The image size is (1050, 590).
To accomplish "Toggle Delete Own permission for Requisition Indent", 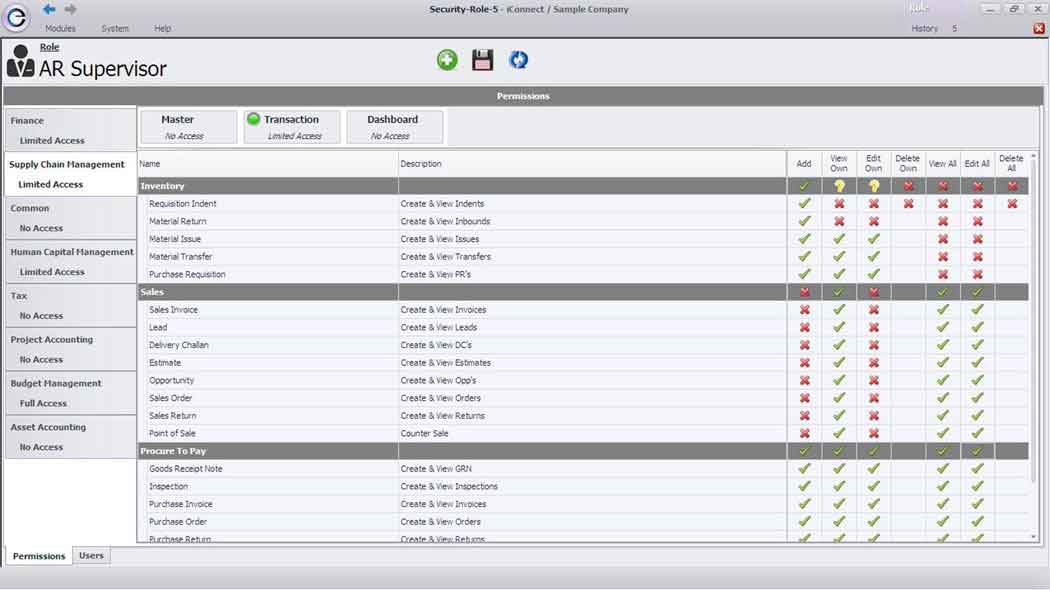I will [x=908, y=204].
